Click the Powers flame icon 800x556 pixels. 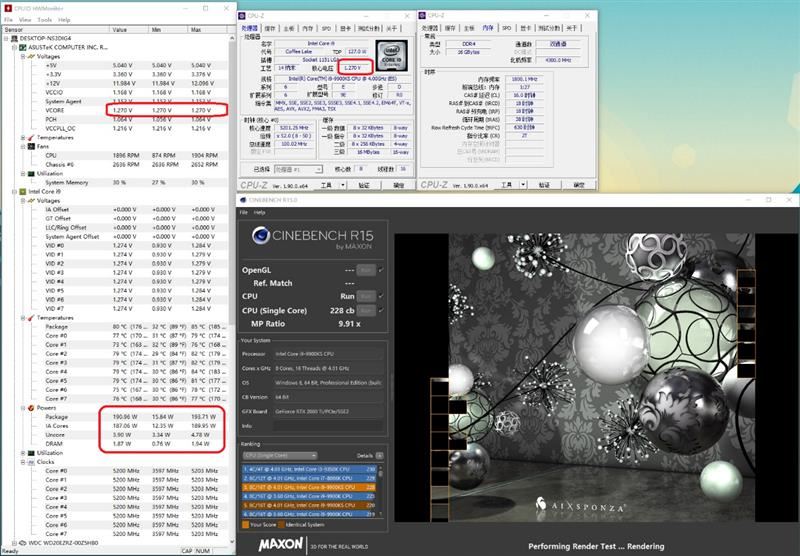[31, 408]
